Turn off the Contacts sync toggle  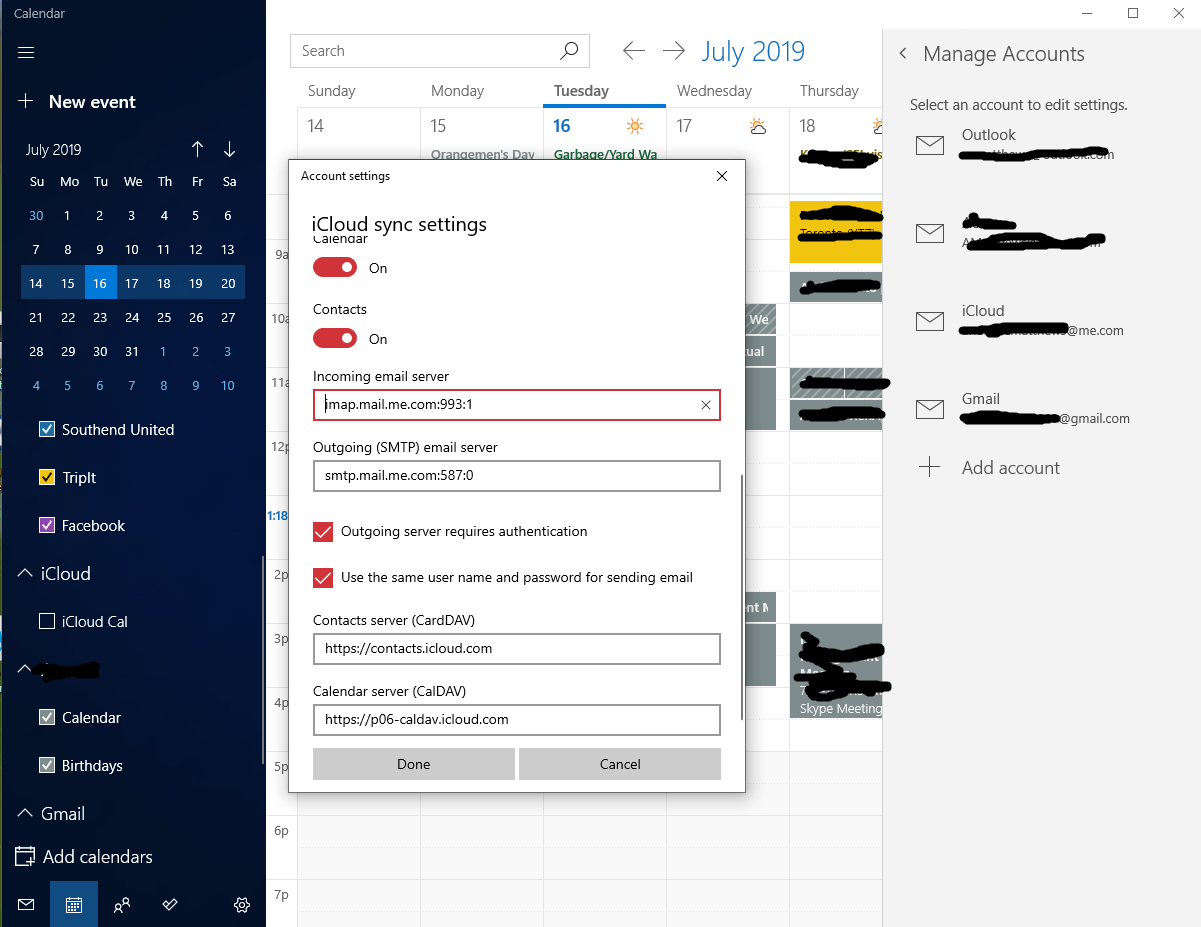point(335,339)
